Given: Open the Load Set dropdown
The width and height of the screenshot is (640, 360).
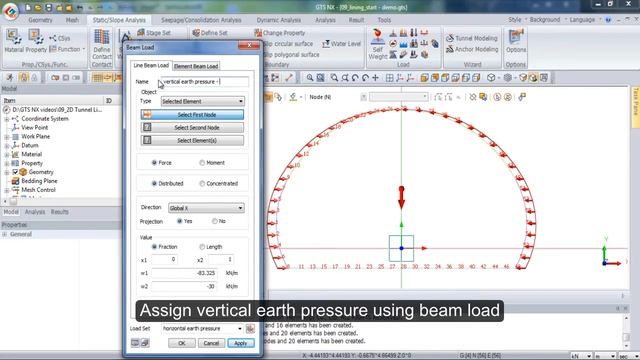Looking at the screenshot, I should pyautogui.click(x=202, y=328).
